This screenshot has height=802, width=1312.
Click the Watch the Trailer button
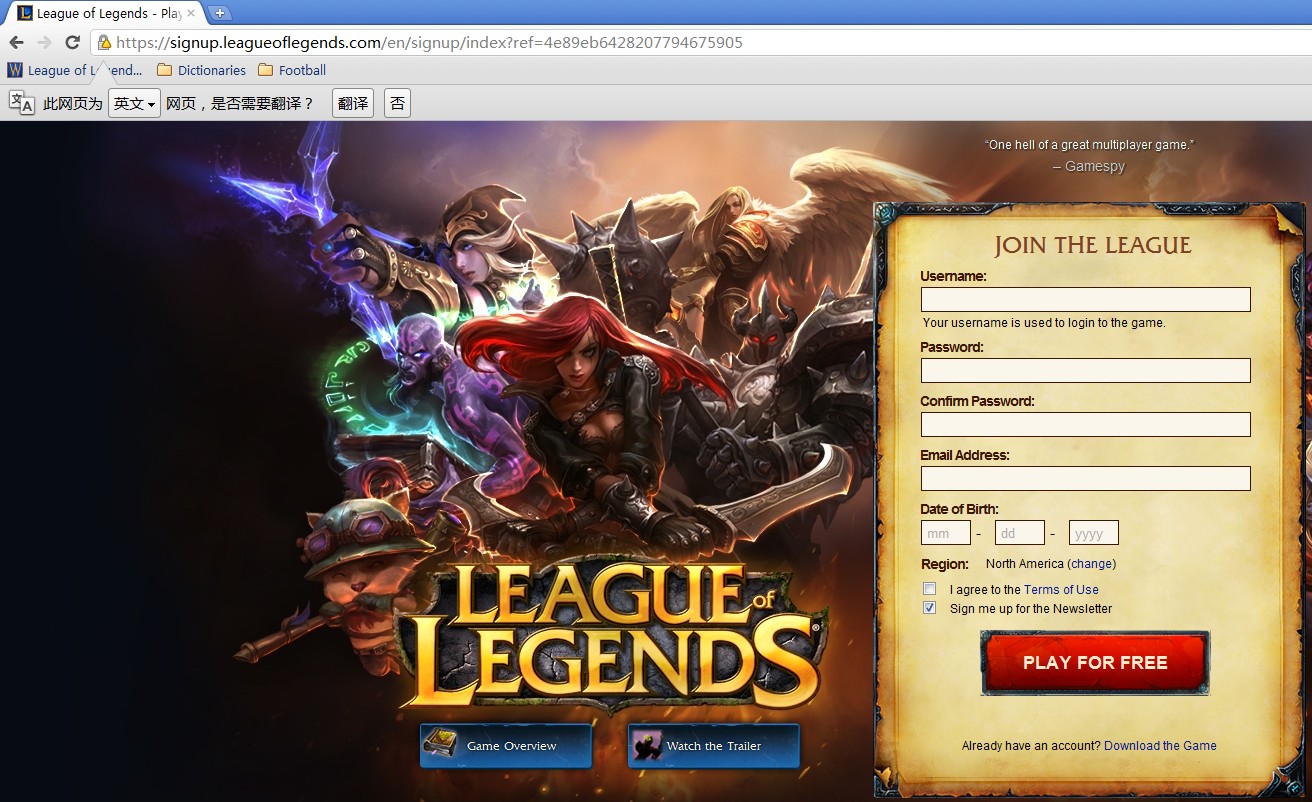714,746
